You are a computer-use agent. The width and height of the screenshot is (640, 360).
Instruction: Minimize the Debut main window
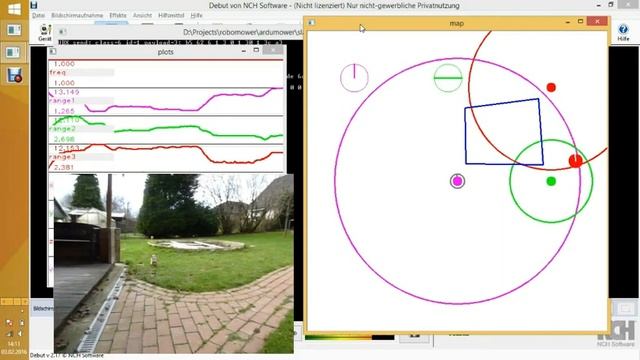pyautogui.click(x=598, y=5)
